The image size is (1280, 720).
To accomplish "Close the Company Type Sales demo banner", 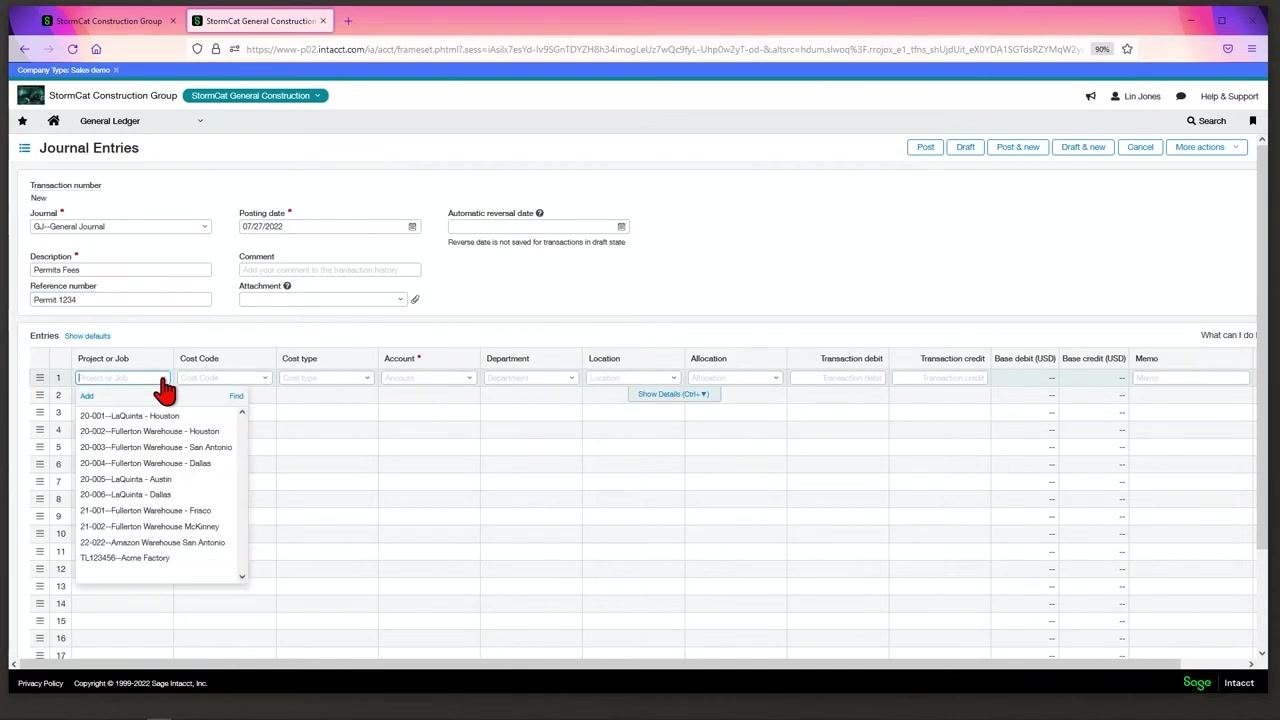I will click(x=116, y=70).
